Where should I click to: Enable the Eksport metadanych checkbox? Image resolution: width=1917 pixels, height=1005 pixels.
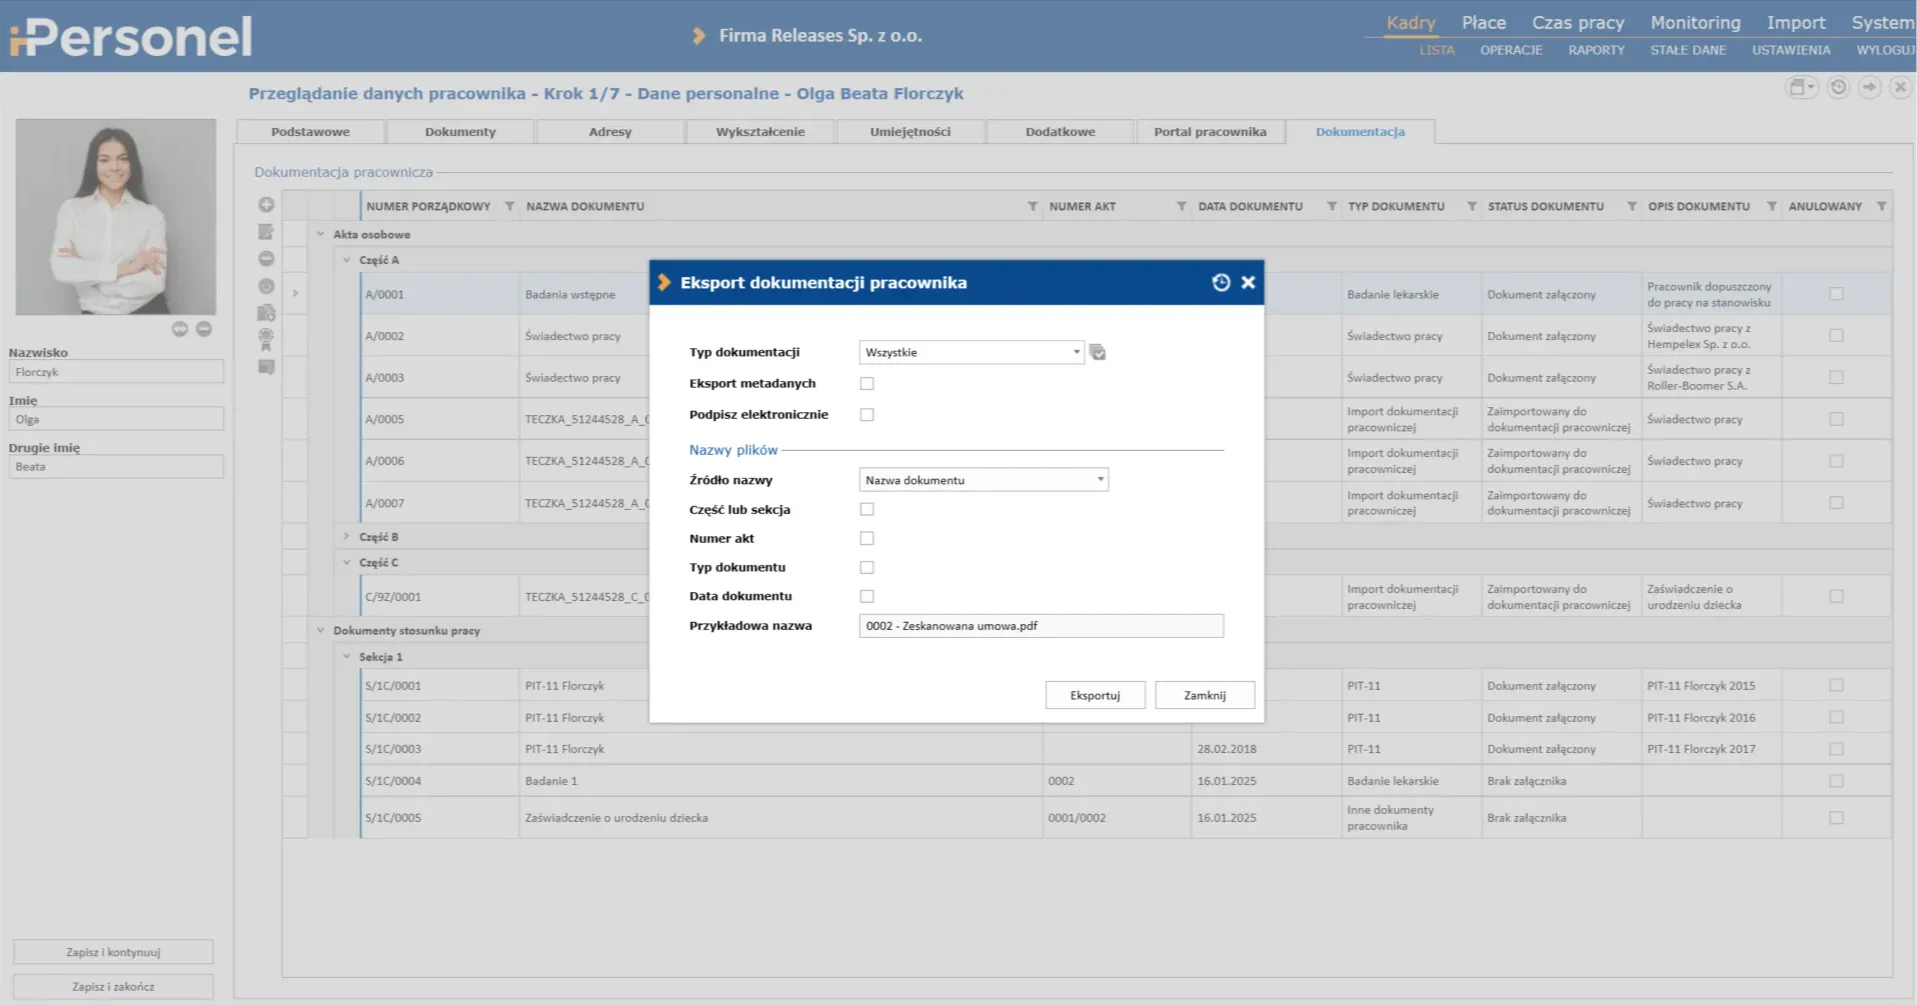point(867,384)
